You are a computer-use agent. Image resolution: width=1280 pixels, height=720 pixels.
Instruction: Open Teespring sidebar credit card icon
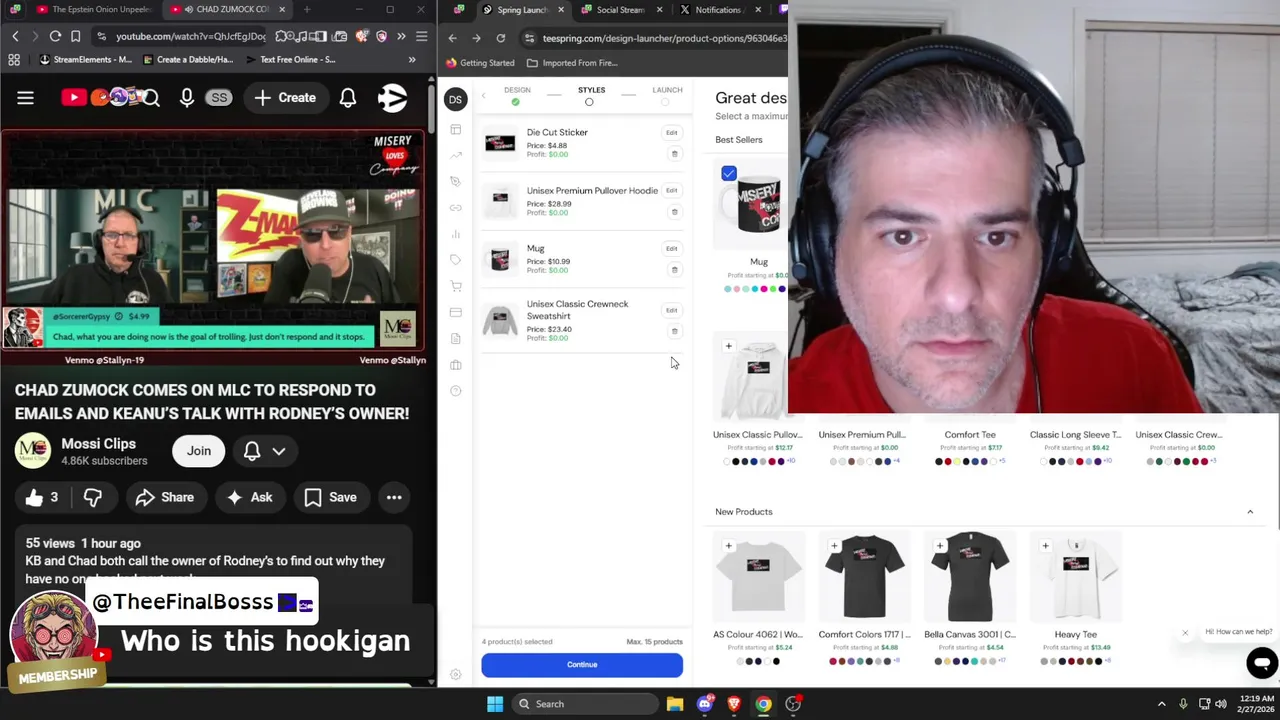click(x=456, y=312)
